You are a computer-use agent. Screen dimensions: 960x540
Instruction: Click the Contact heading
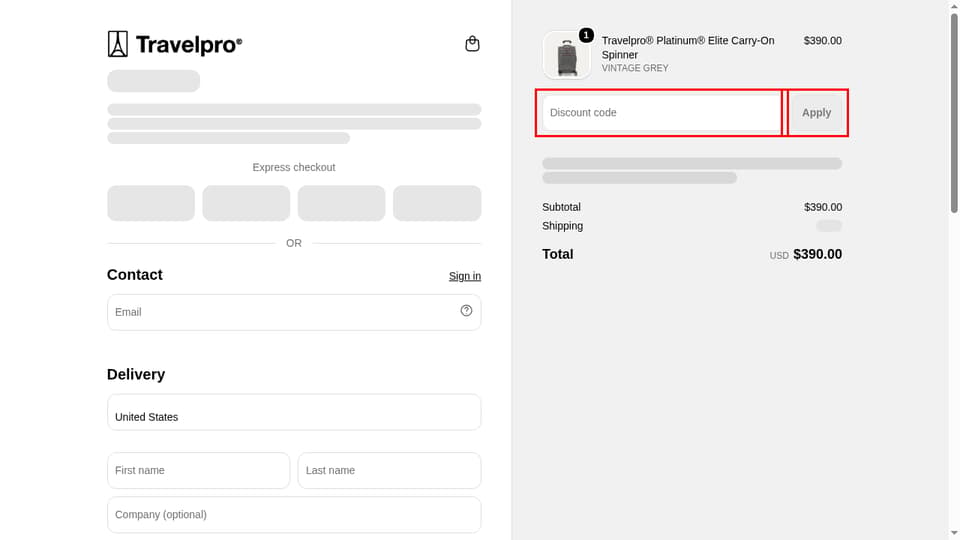(x=135, y=274)
